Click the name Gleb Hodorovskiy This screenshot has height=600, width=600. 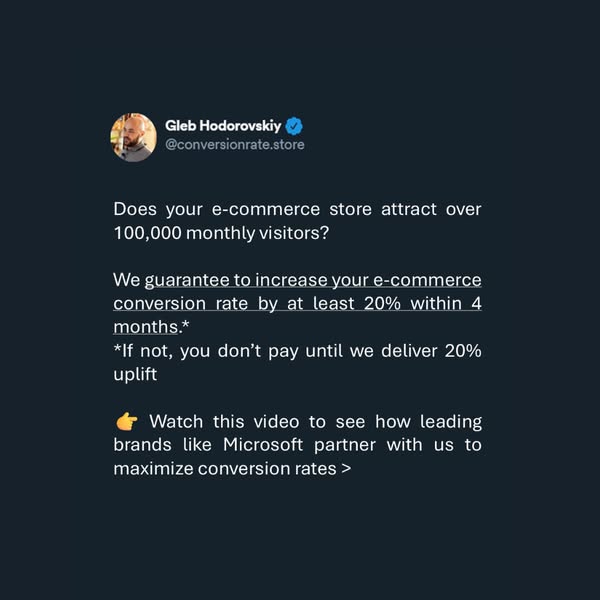(x=223, y=126)
